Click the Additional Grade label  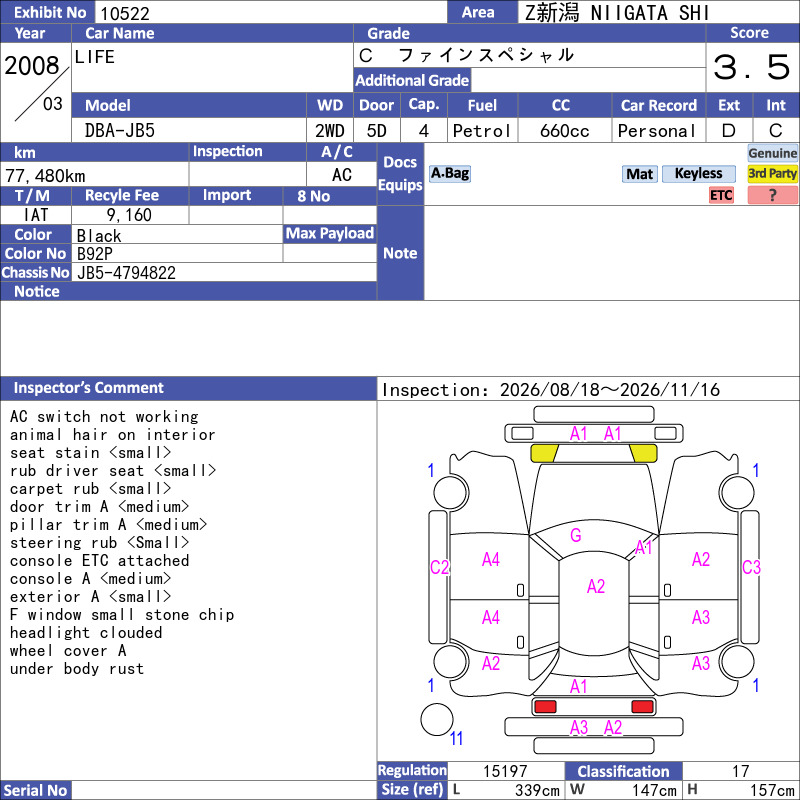coord(412,80)
